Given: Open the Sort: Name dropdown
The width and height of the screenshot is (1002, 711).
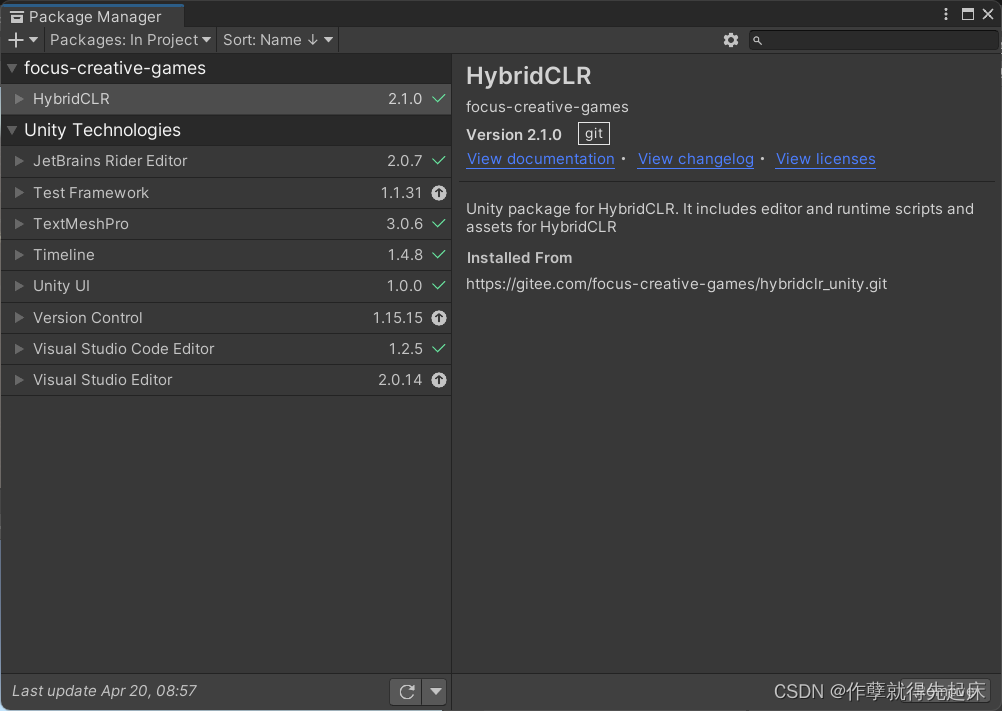Looking at the screenshot, I should tap(277, 40).
